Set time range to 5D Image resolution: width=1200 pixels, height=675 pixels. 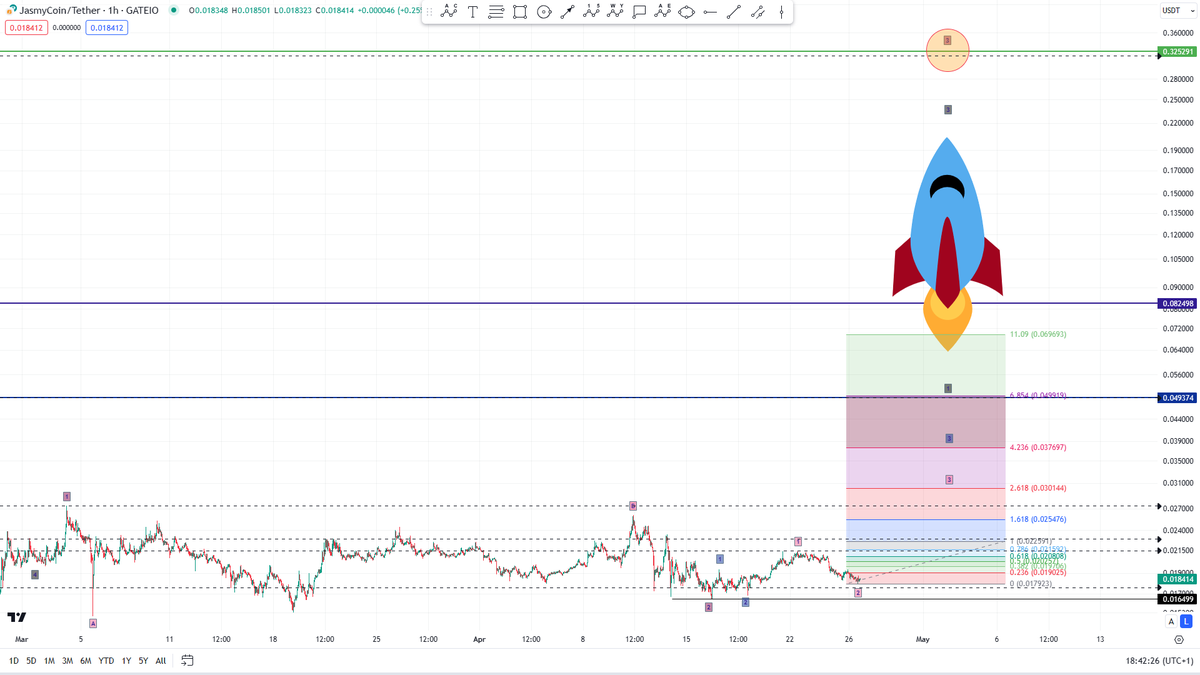pyautogui.click(x=31, y=661)
